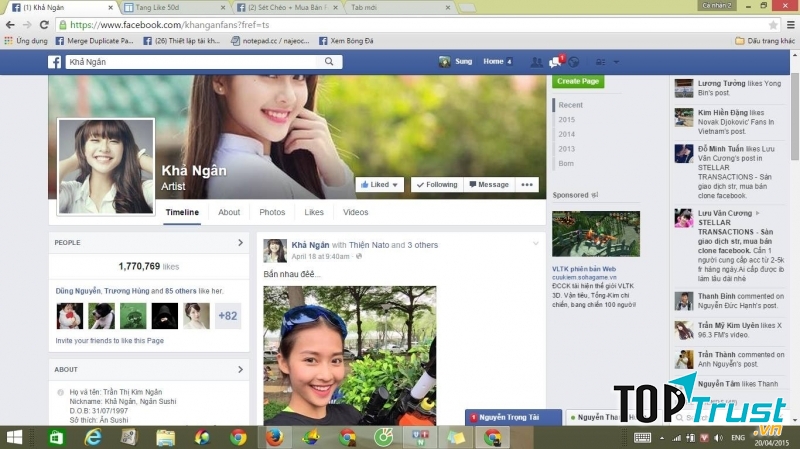
Task: Switch to the Videos tab
Action: (x=356, y=212)
